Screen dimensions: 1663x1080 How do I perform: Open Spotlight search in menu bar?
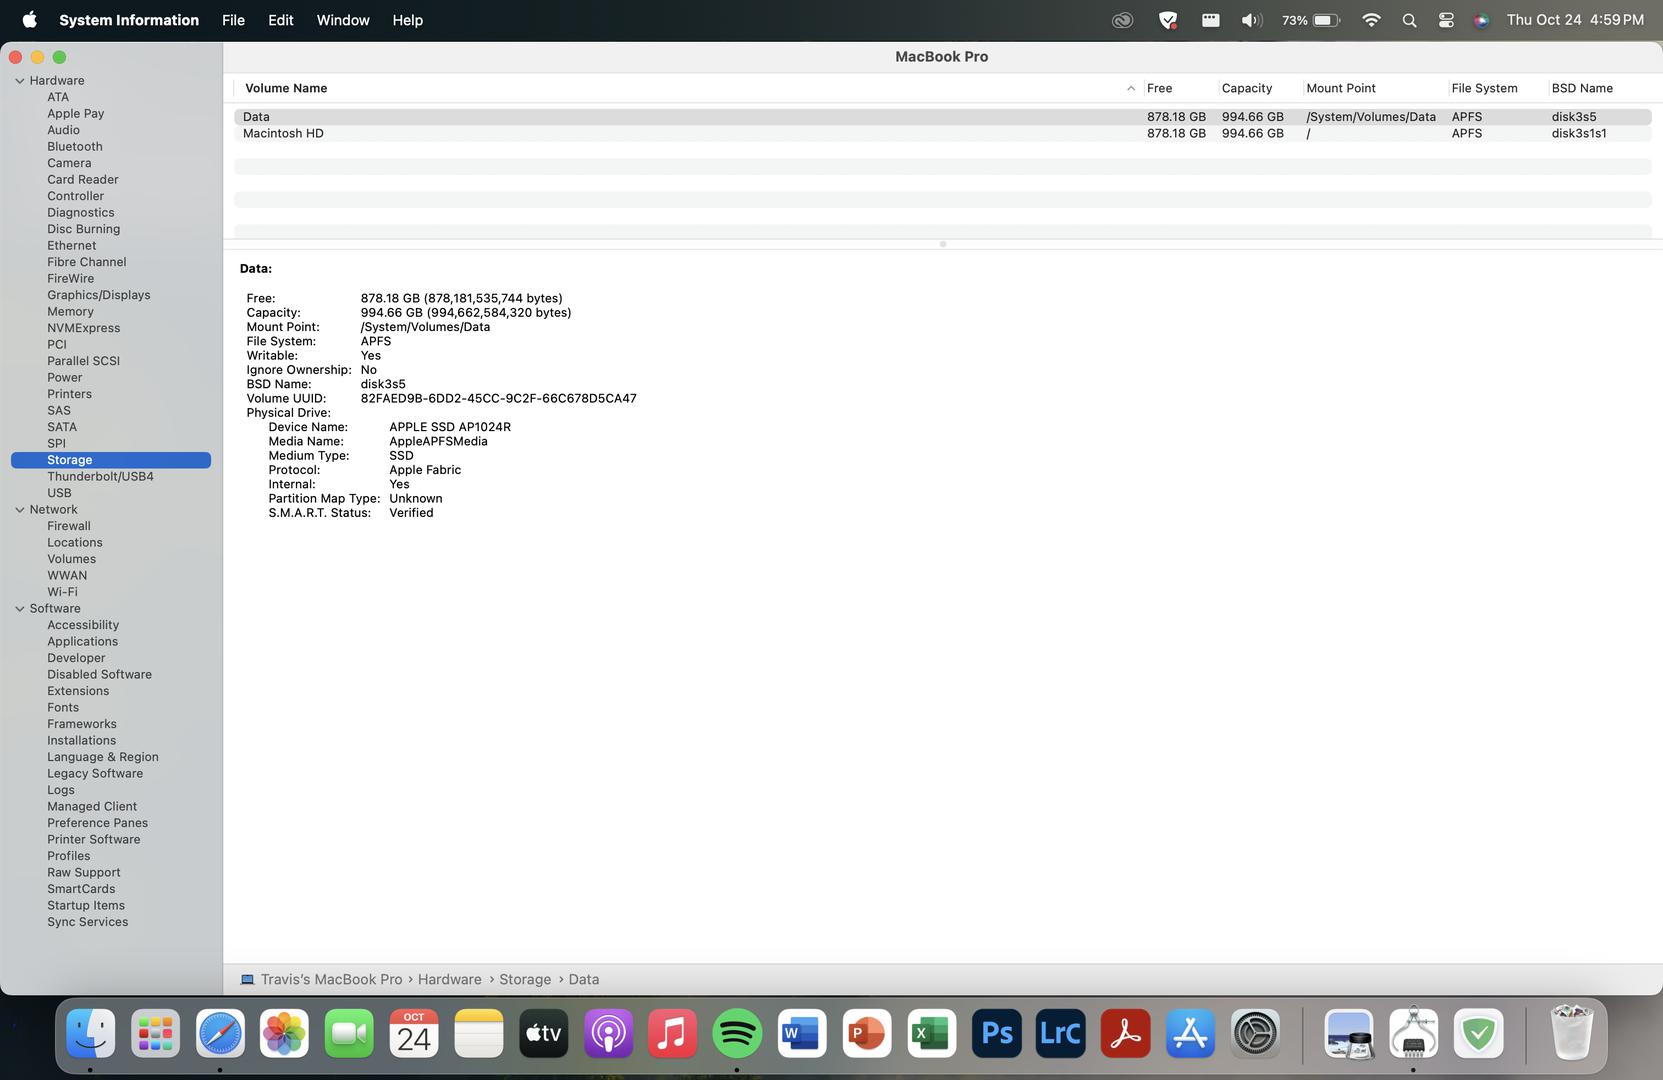tap(1409, 20)
